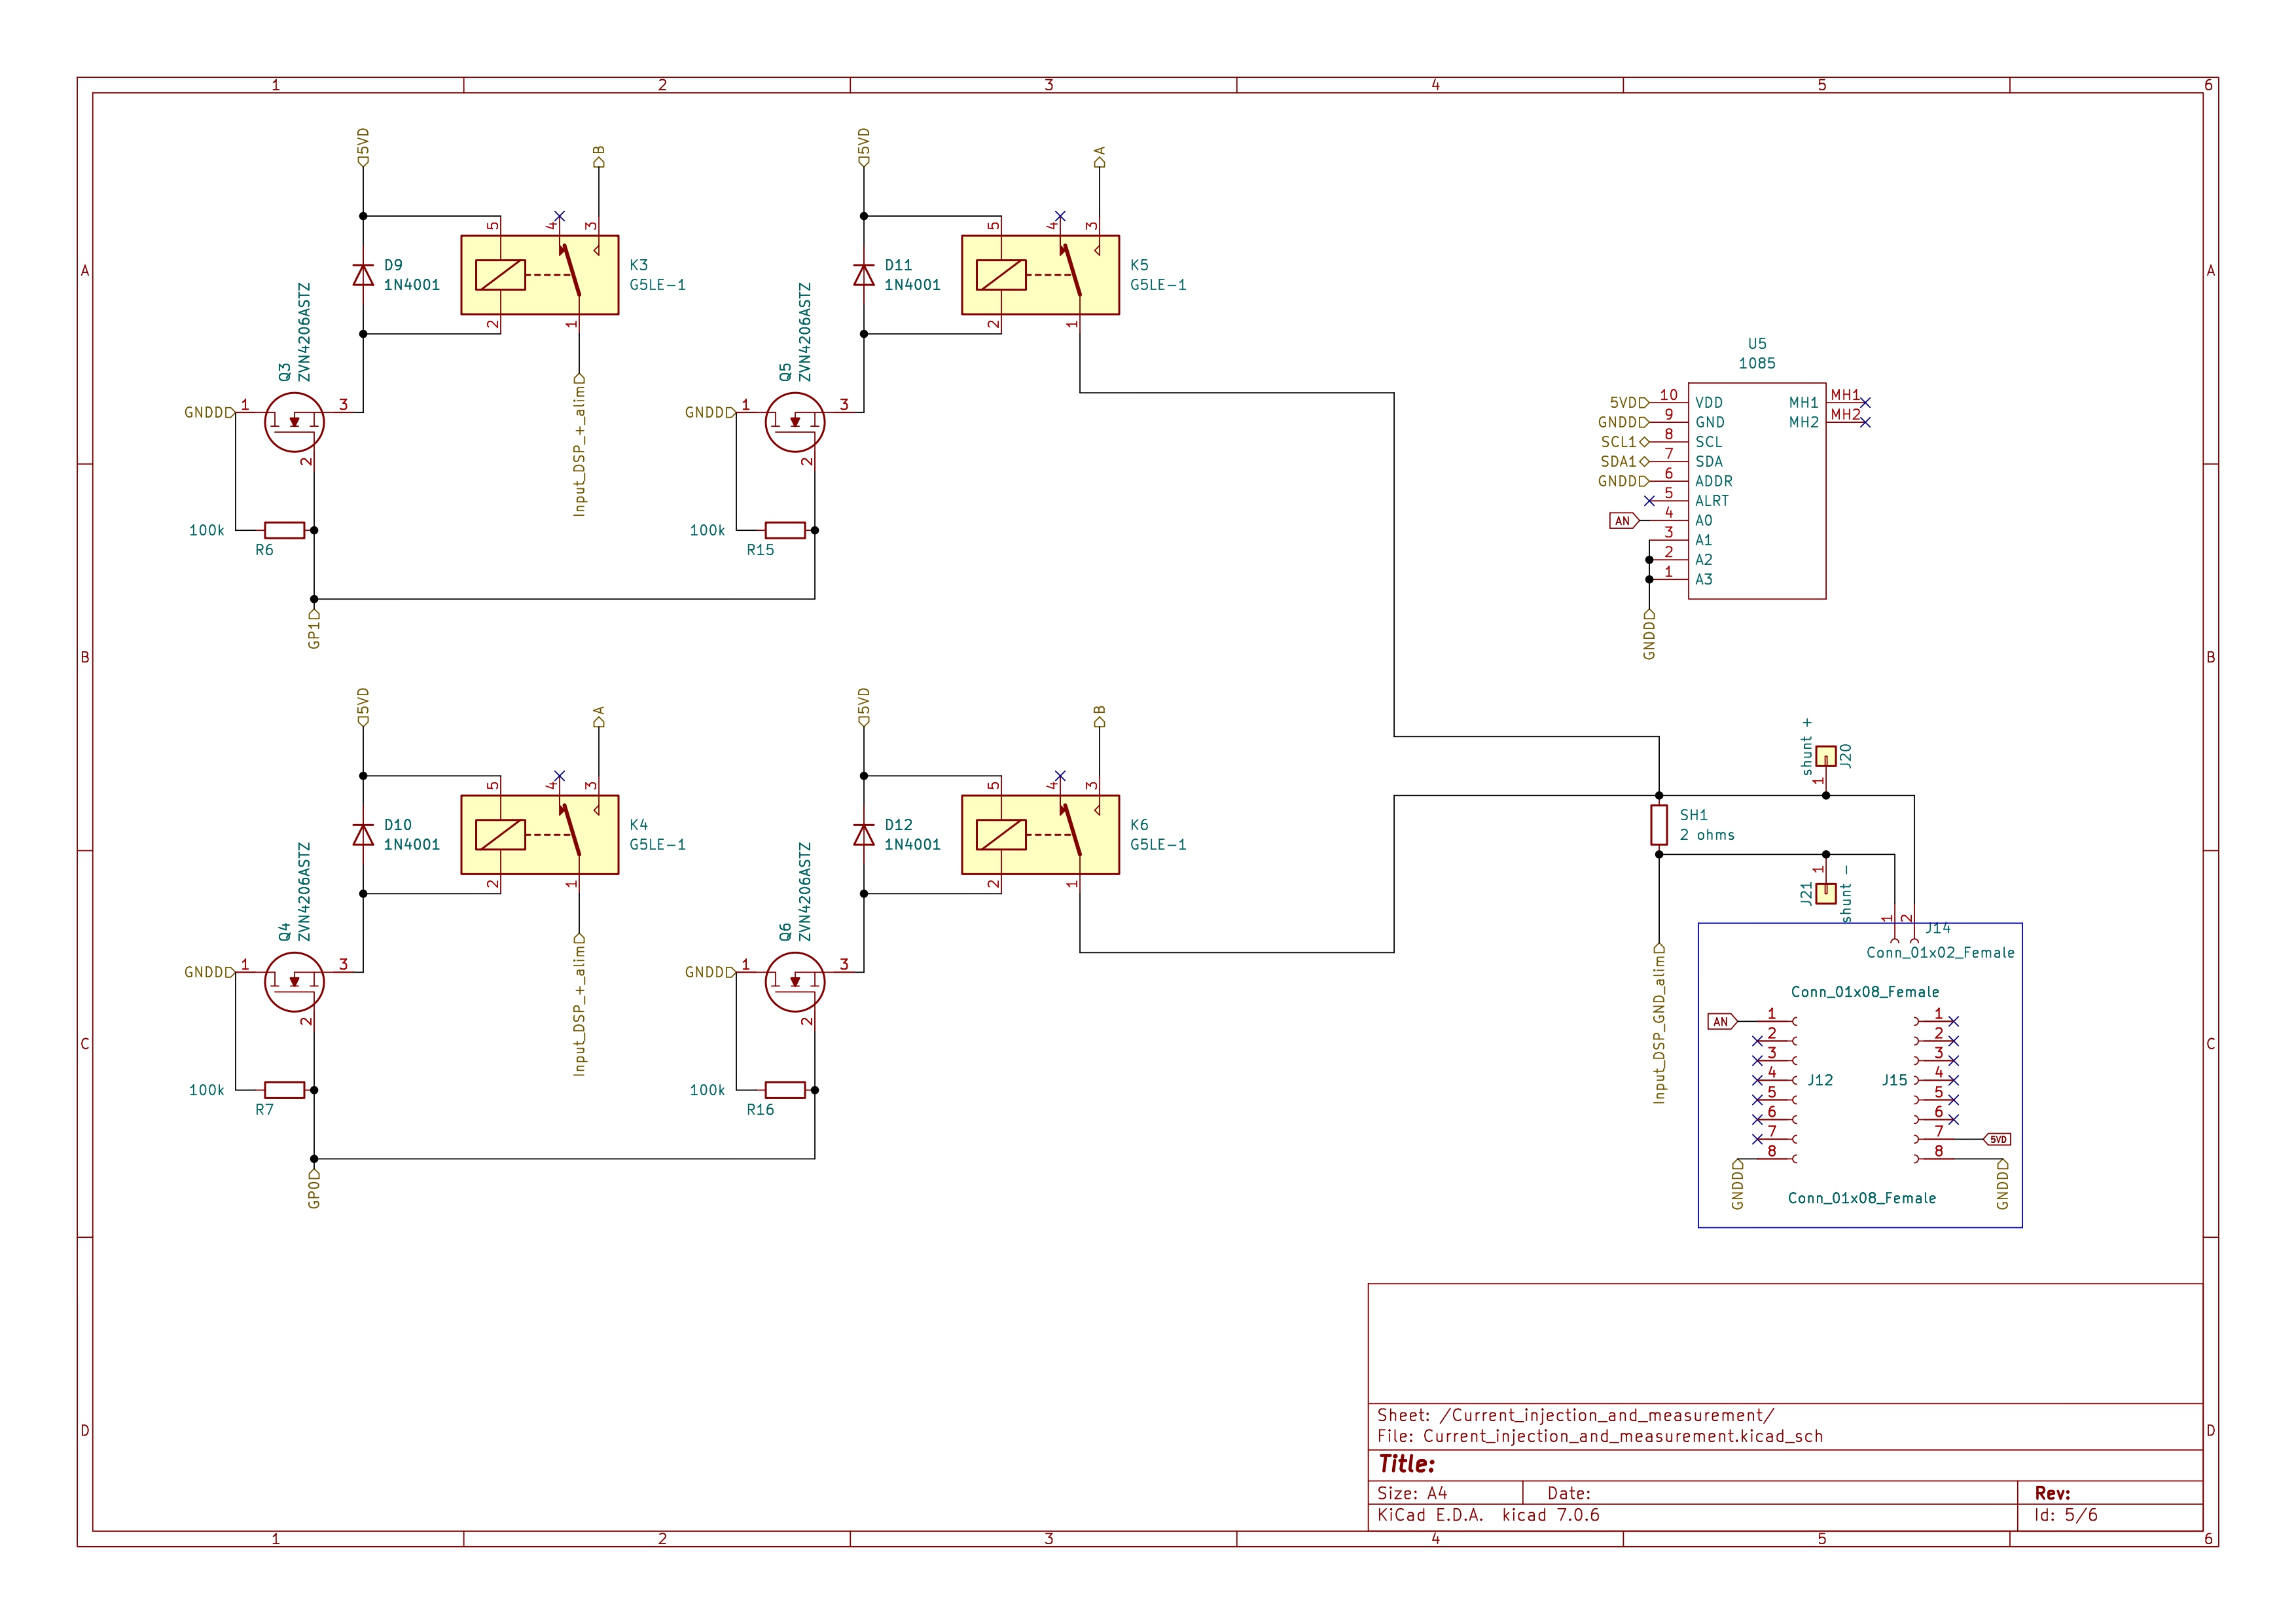This screenshot has height=1624, width=2296.
Task: Click the U5 1085 IC body
Action: pos(1757,491)
